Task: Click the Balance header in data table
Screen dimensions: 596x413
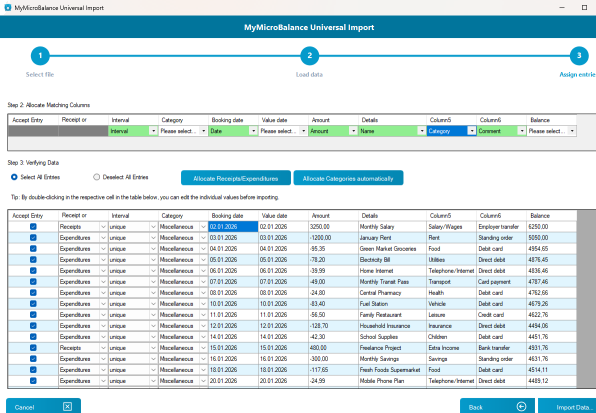Action: pos(552,215)
